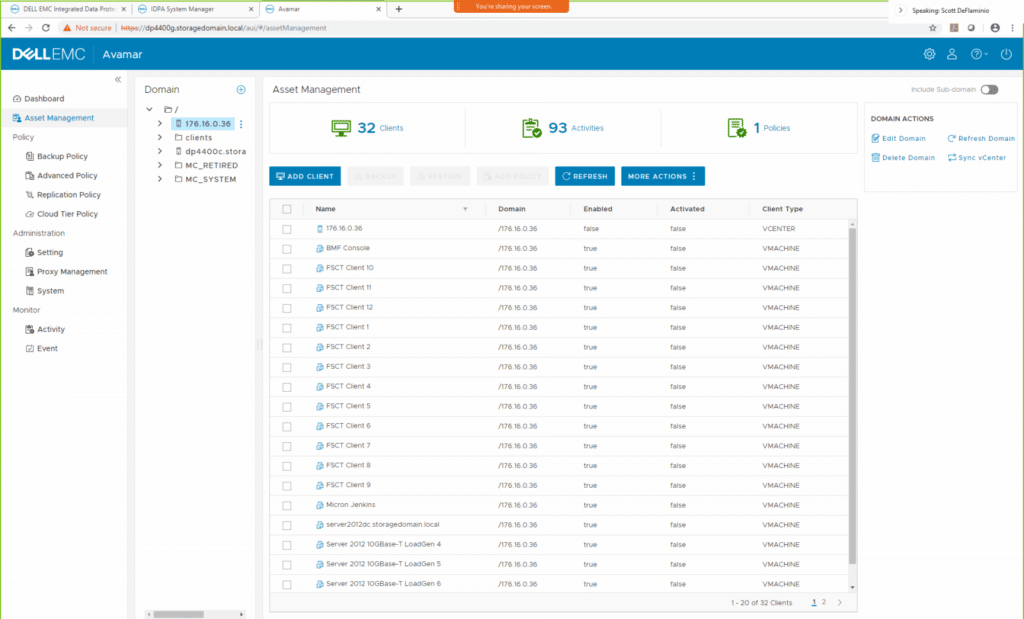The image size is (1024, 619).
Task: Click the domain tree horizontal scrollbar
Action: pyautogui.click(x=178, y=614)
